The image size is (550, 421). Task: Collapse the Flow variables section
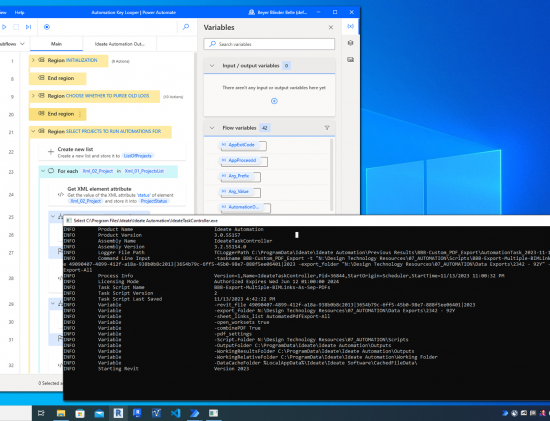(x=212, y=128)
